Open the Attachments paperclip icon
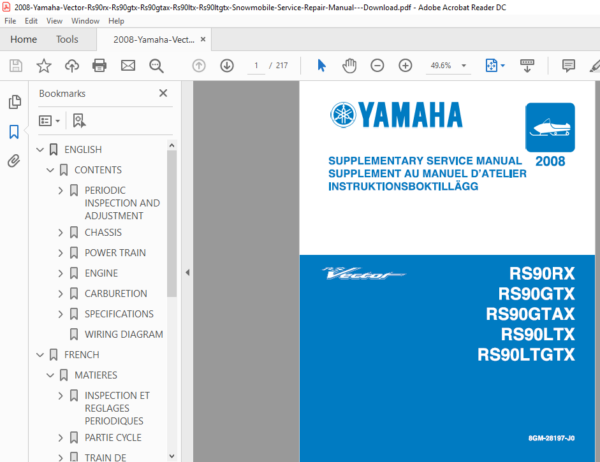The image size is (600, 462). coord(14,161)
